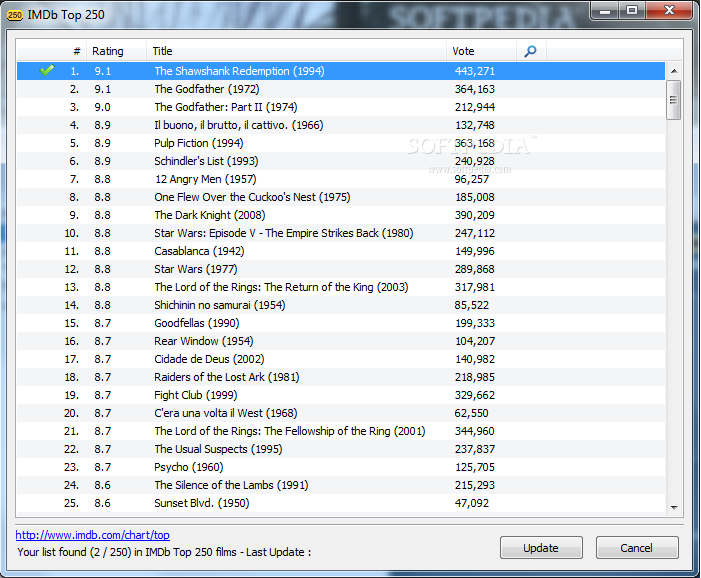Select Goodfellas (1990)
701x578 pixels.
tap(341, 323)
